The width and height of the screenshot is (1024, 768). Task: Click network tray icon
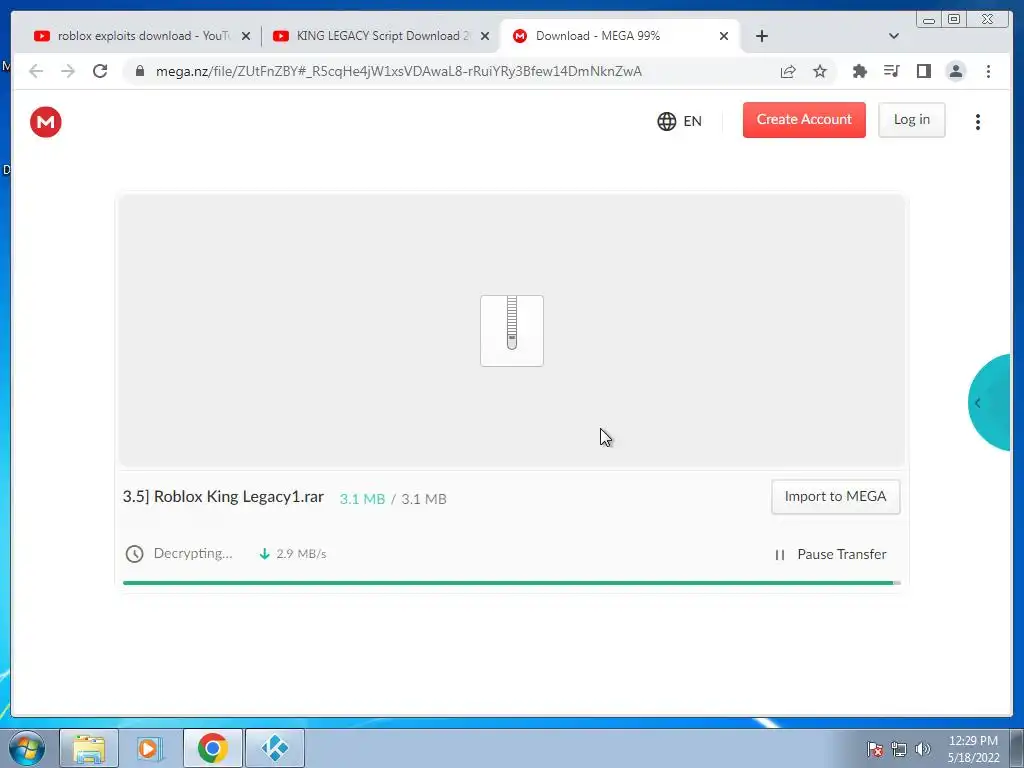coord(899,749)
